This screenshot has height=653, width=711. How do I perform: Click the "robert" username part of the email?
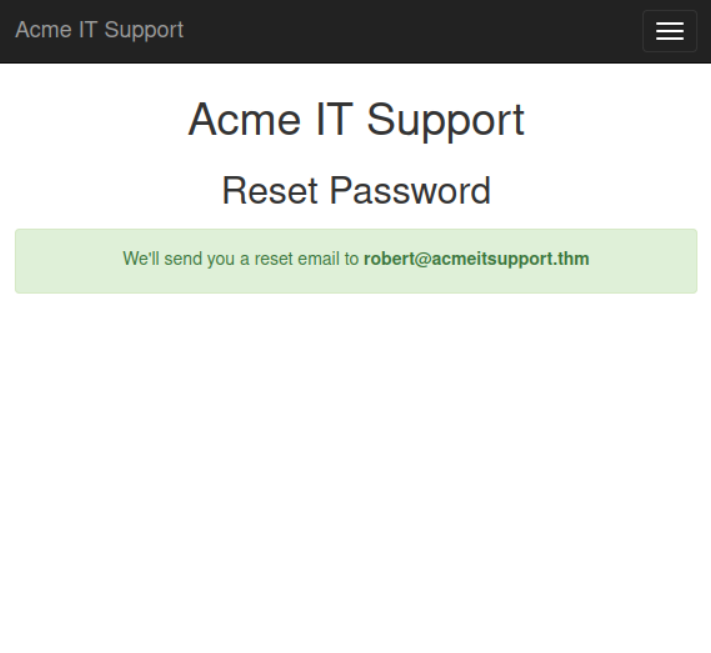click(x=388, y=259)
